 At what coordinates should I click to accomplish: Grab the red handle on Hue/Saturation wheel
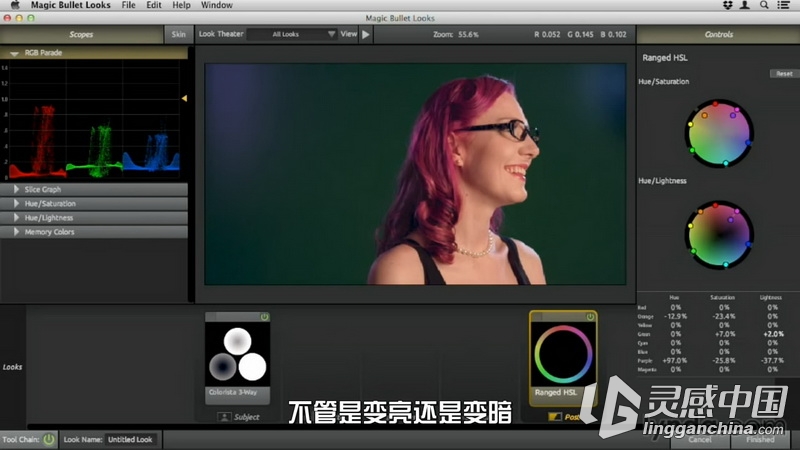coord(716,104)
